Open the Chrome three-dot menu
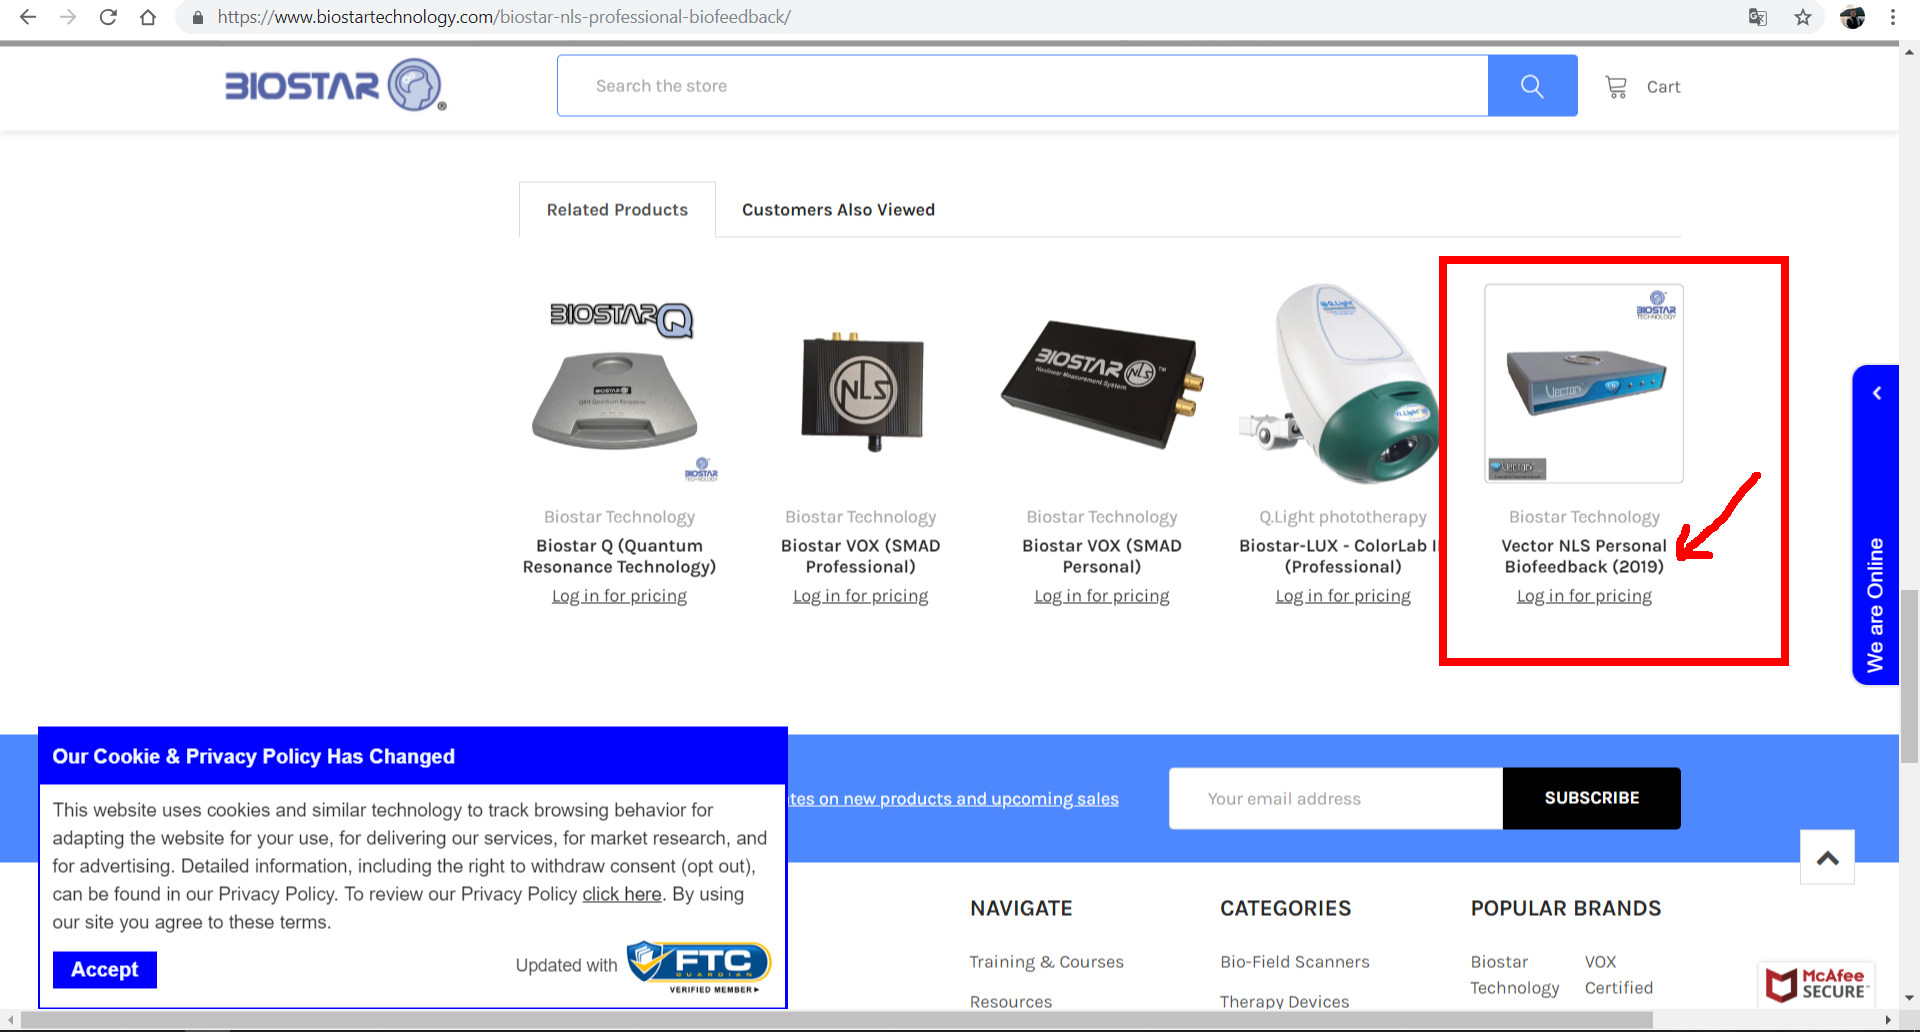Image resolution: width=1920 pixels, height=1032 pixels. pos(1892,17)
